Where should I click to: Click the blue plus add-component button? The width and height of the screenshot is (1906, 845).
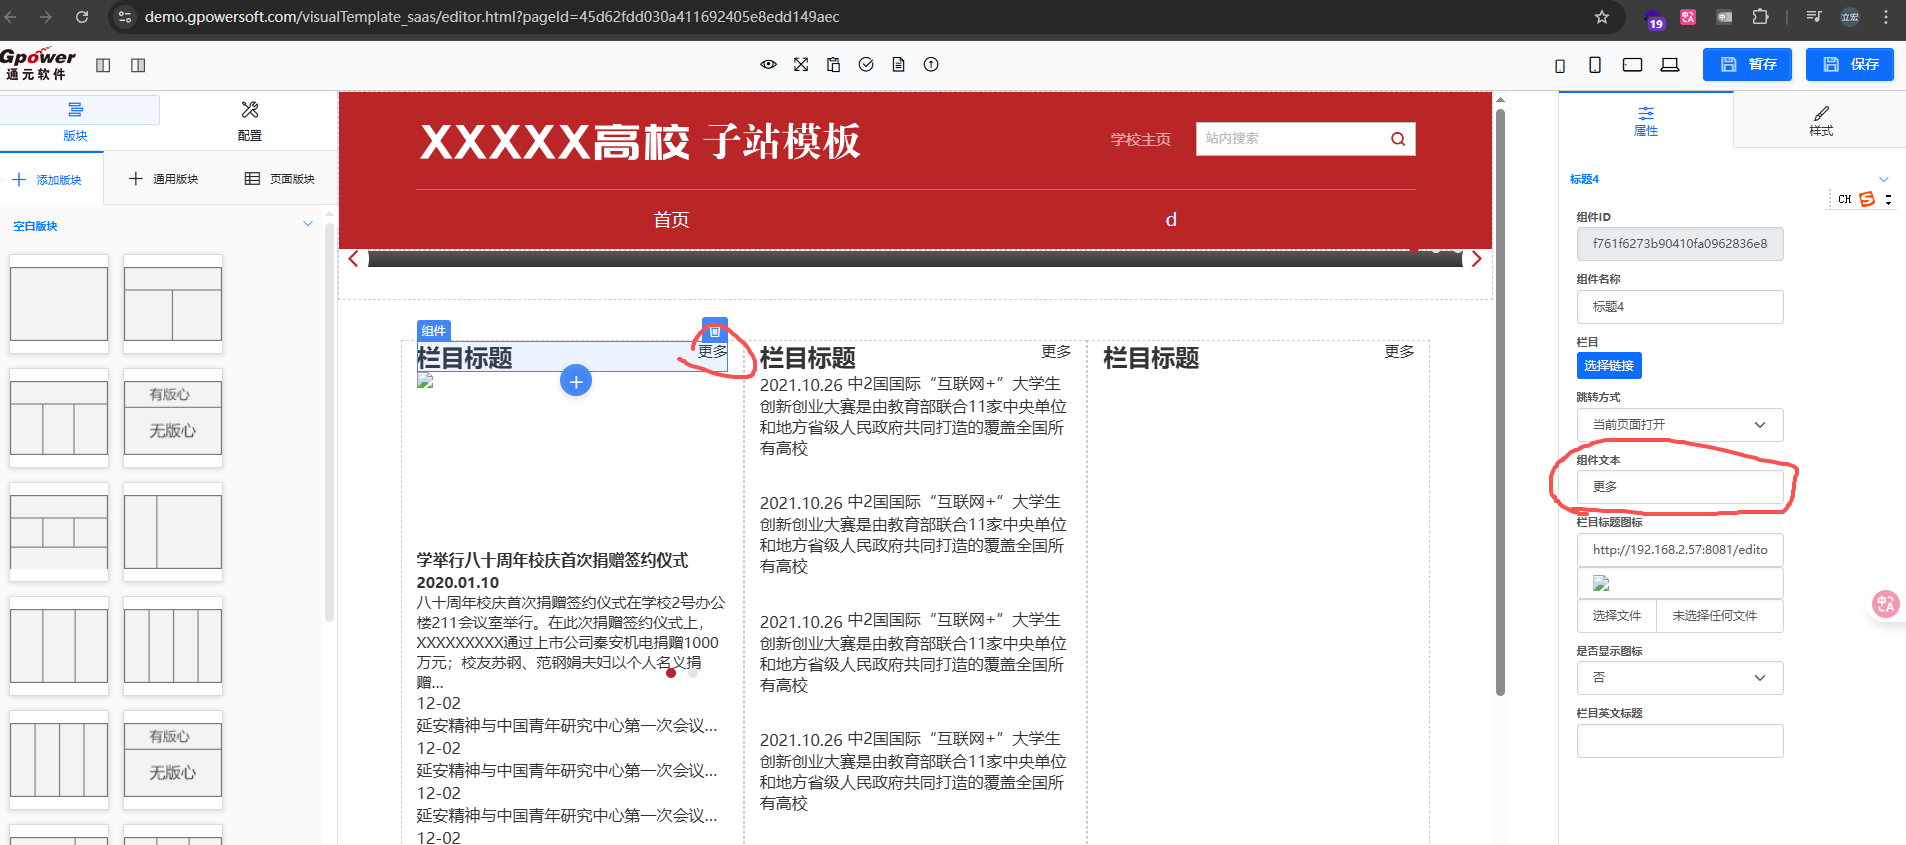coord(575,381)
